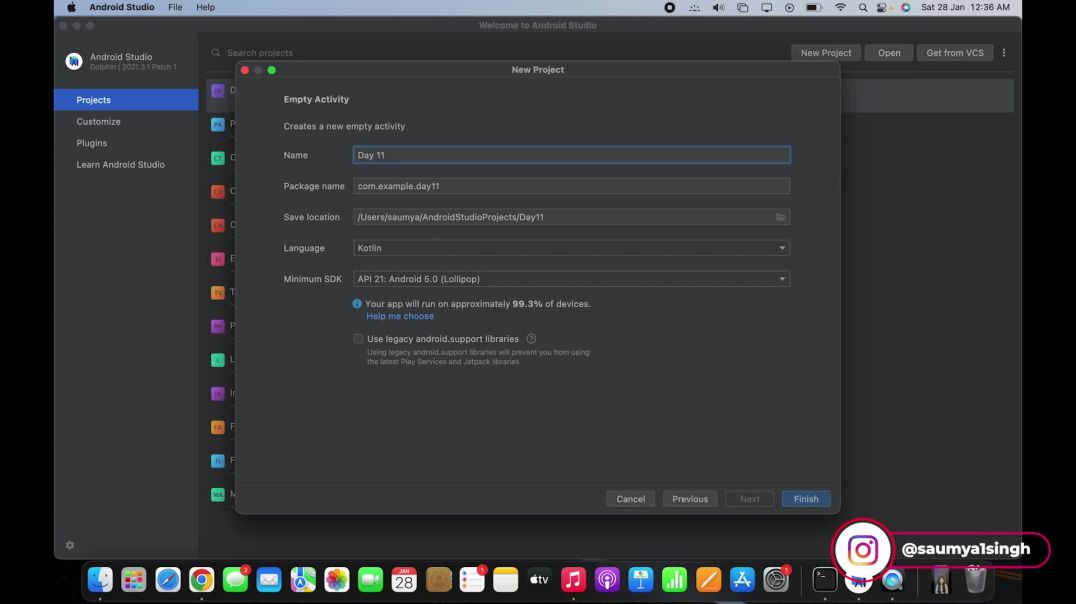Open the File menu

pos(175,7)
